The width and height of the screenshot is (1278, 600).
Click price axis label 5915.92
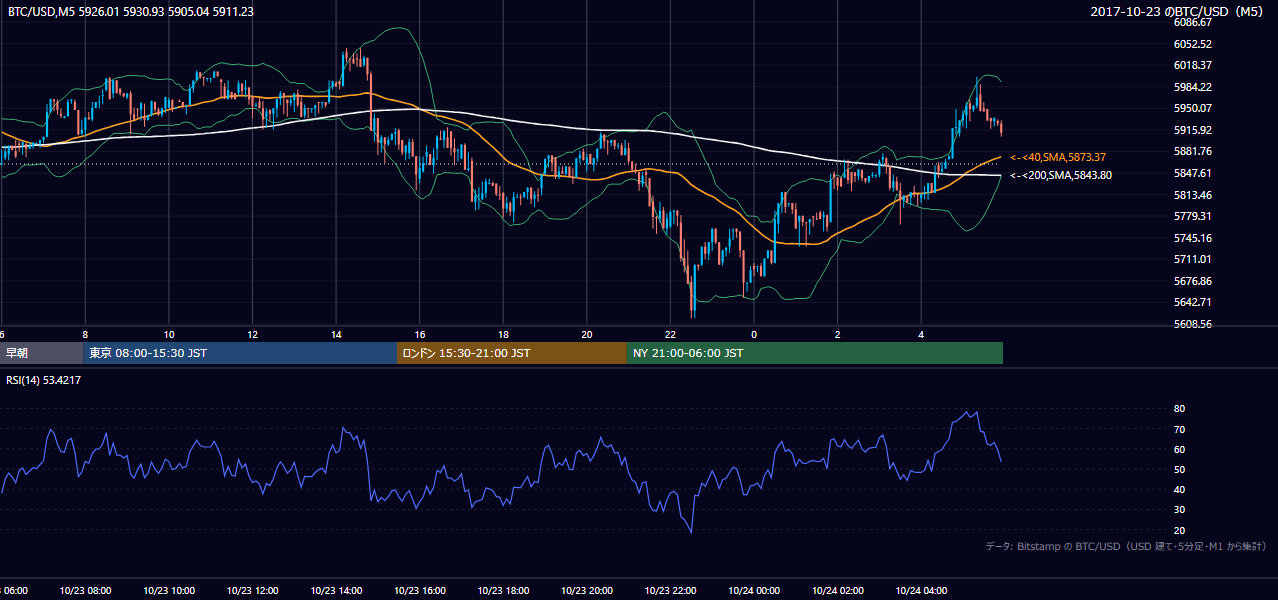point(1193,130)
